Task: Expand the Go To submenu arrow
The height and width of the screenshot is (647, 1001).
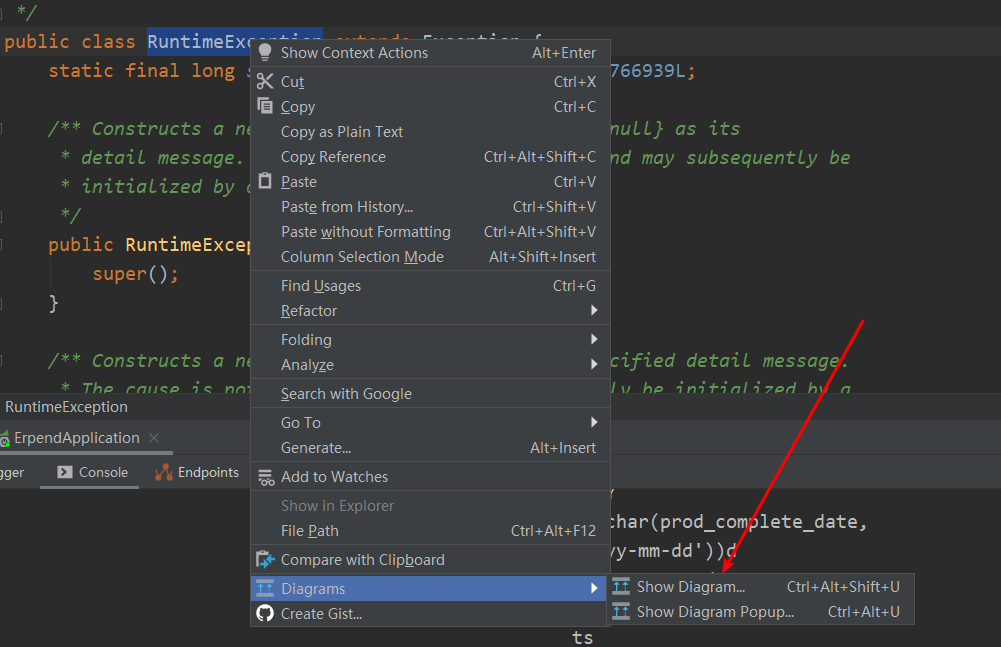Action: coord(594,422)
